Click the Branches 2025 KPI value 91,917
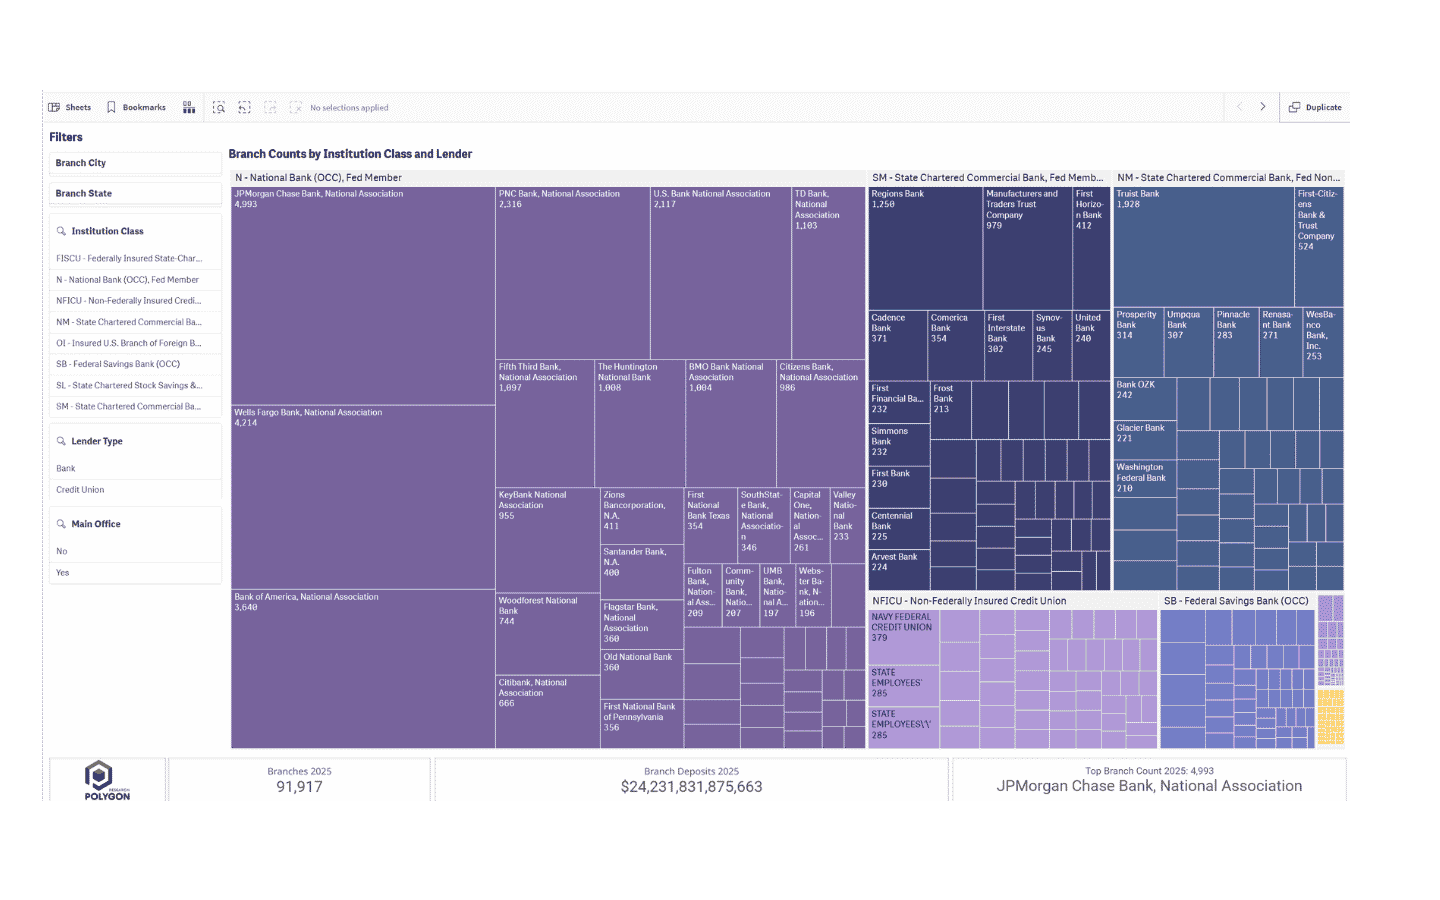 click(299, 787)
